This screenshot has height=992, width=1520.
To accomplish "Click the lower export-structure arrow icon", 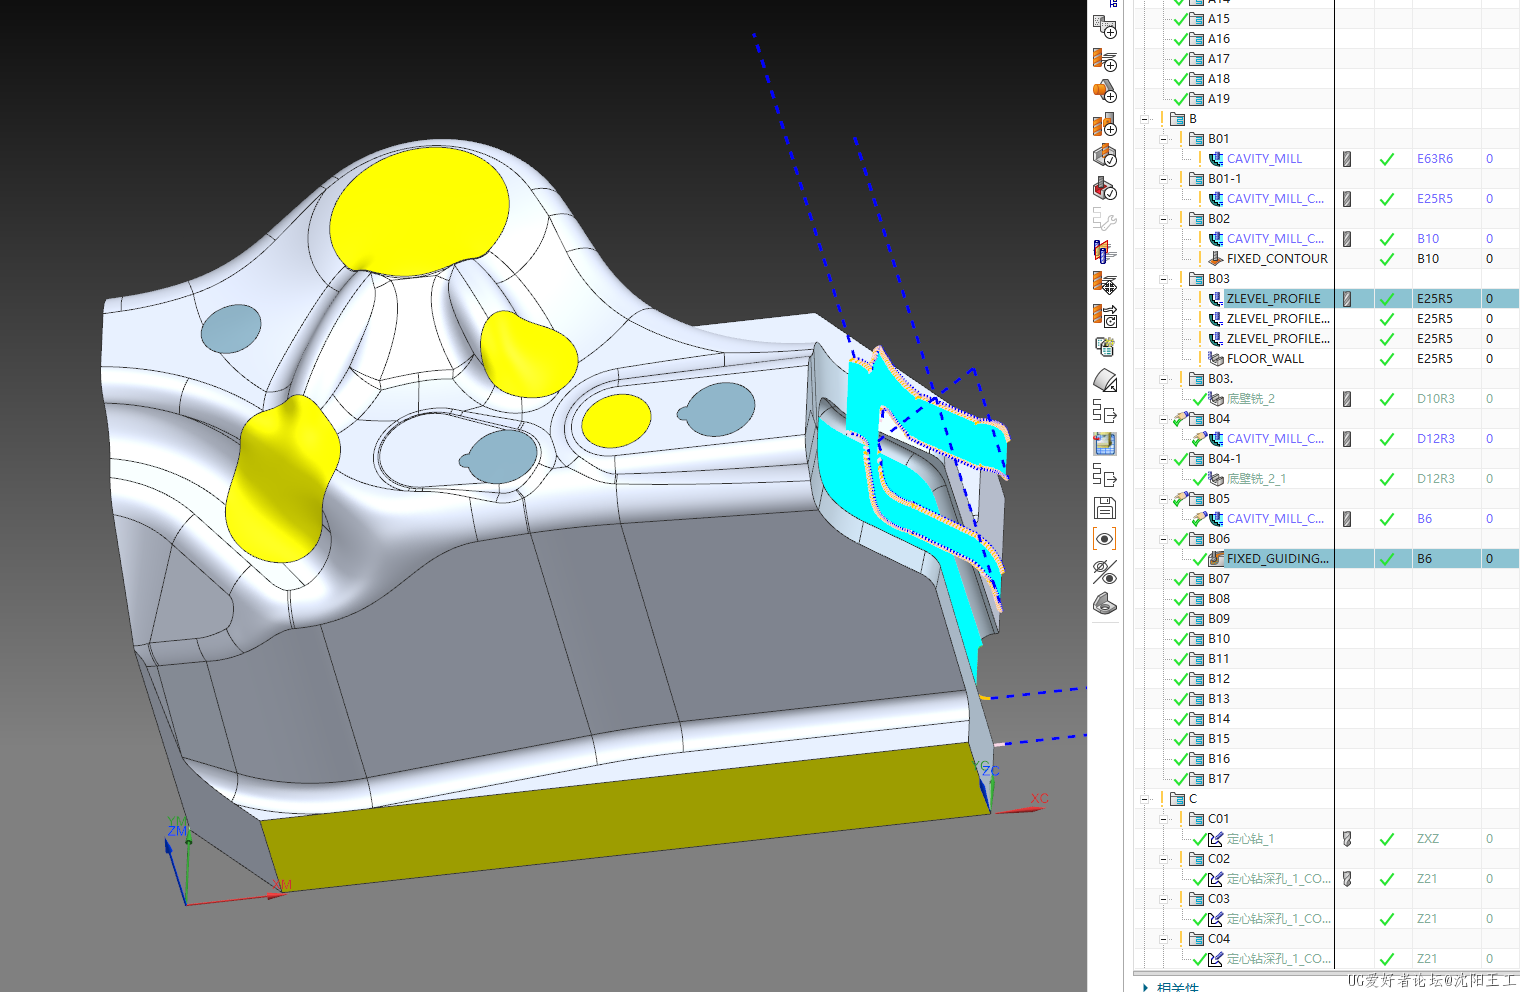I will pyautogui.click(x=1104, y=475).
